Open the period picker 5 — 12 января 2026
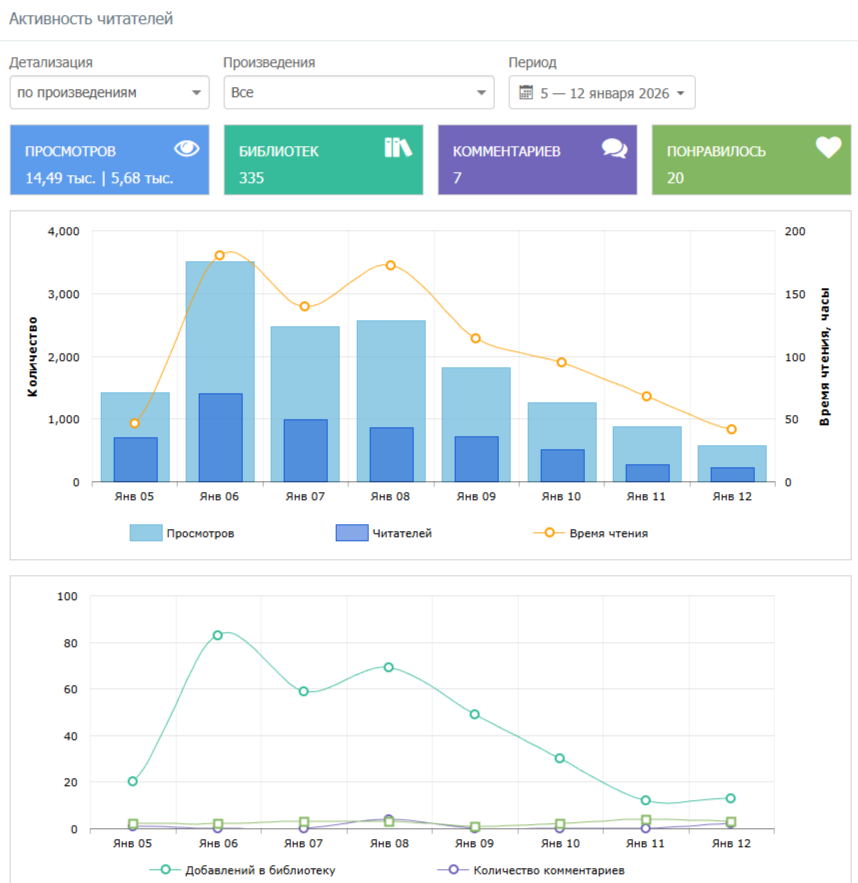The width and height of the screenshot is (858, 883). [x=602, y=93]
